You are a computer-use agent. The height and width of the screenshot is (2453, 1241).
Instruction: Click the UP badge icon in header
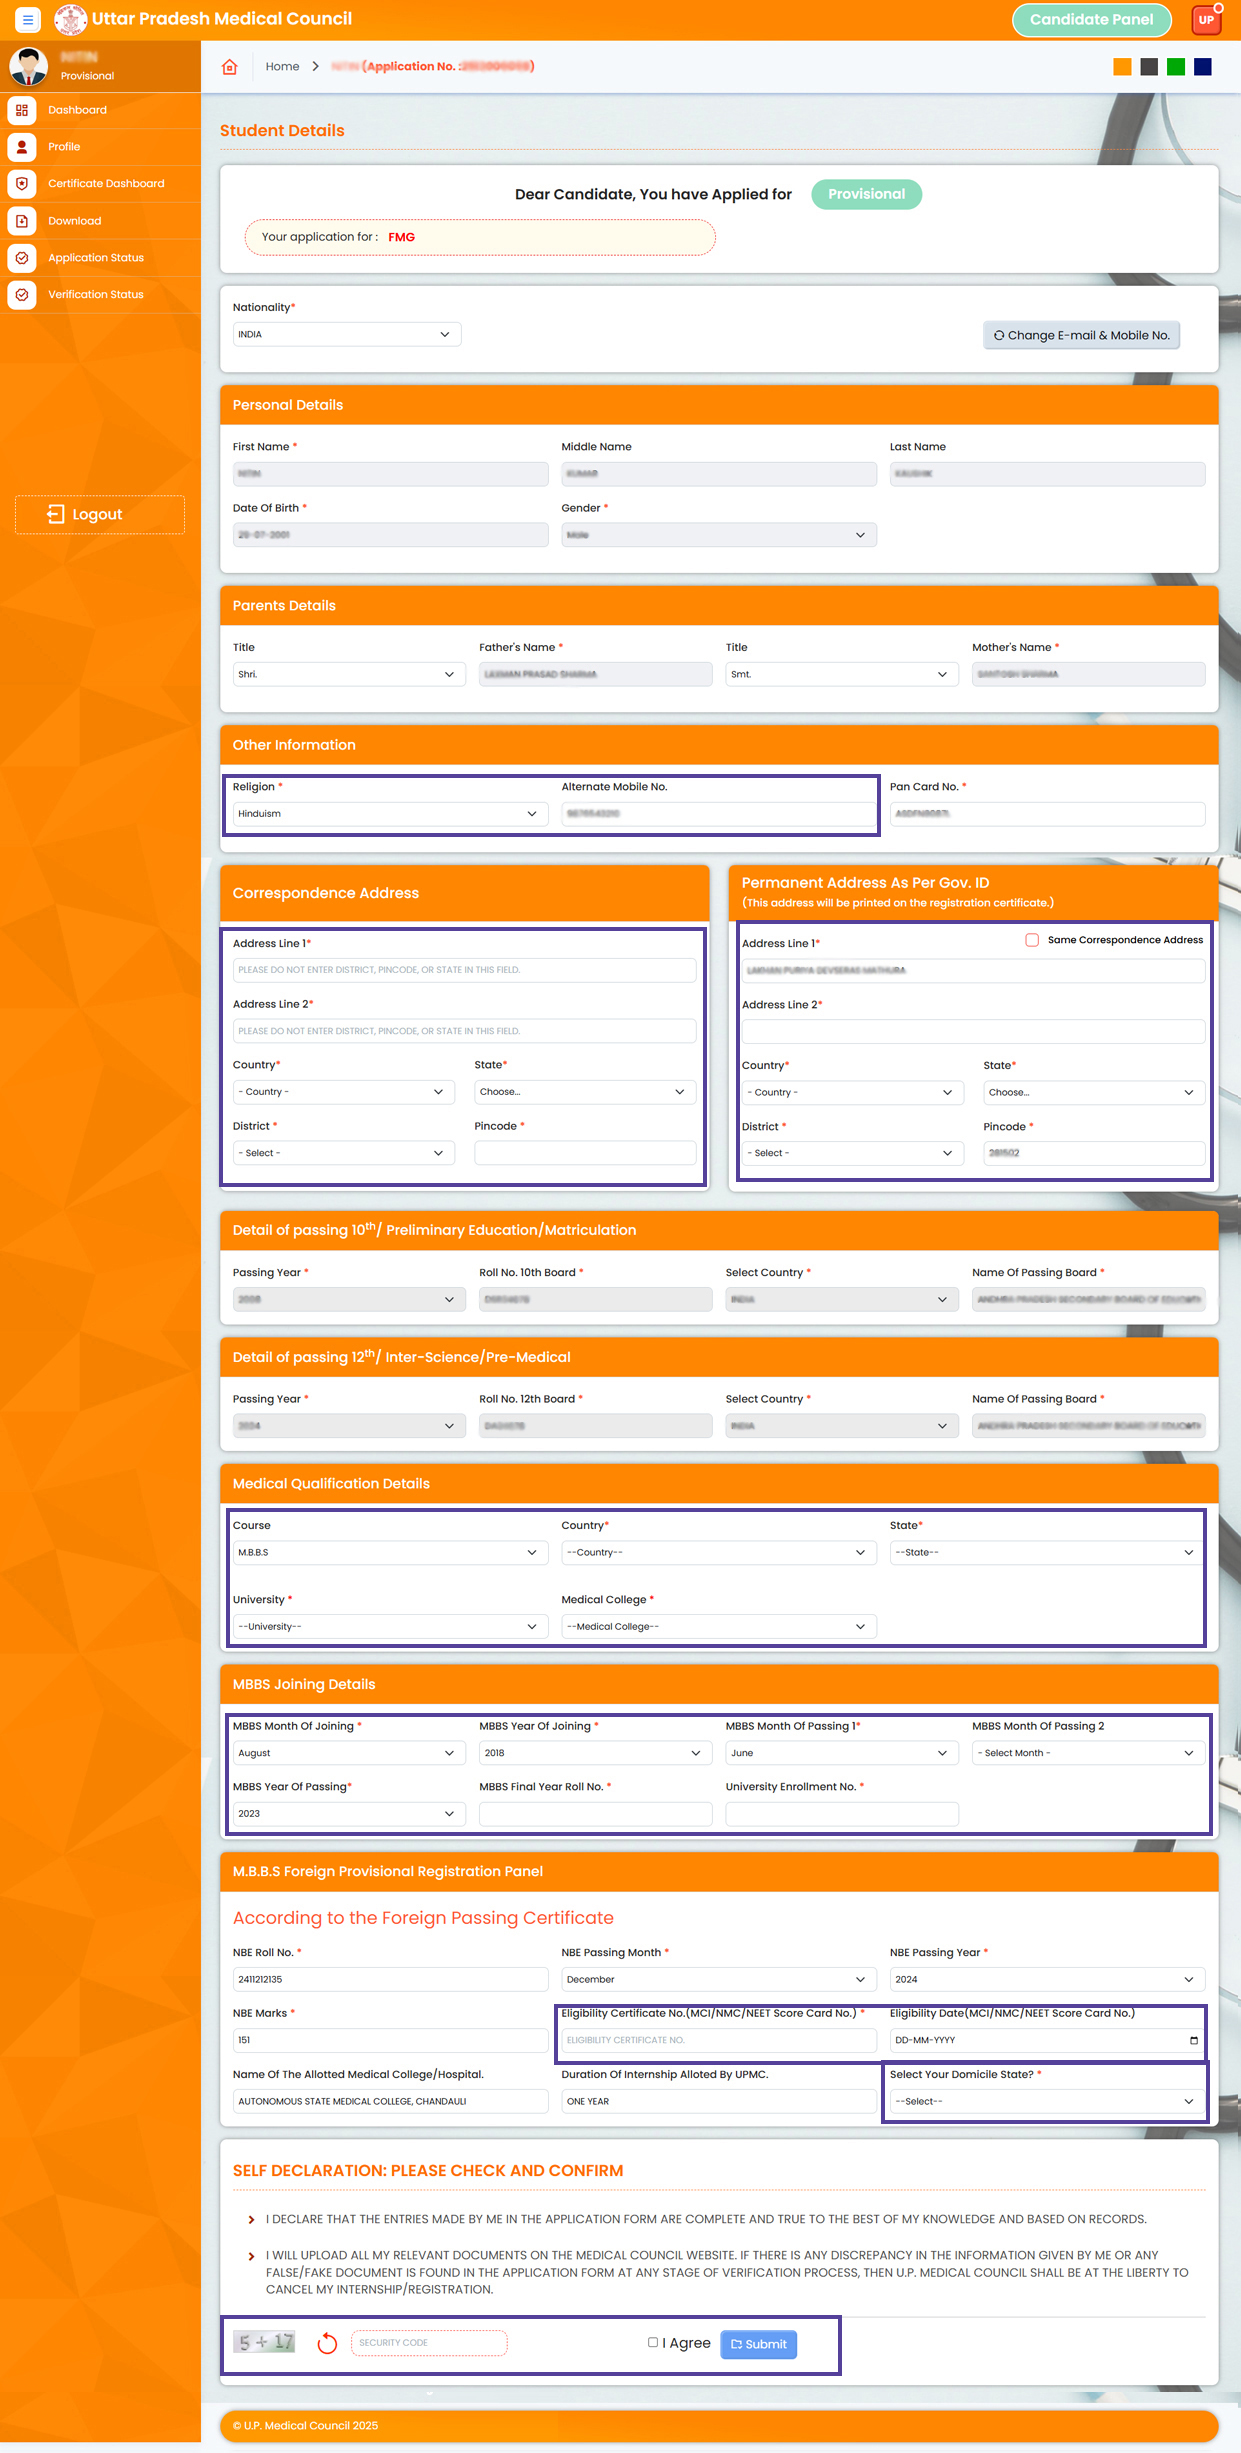[1206, 19]
